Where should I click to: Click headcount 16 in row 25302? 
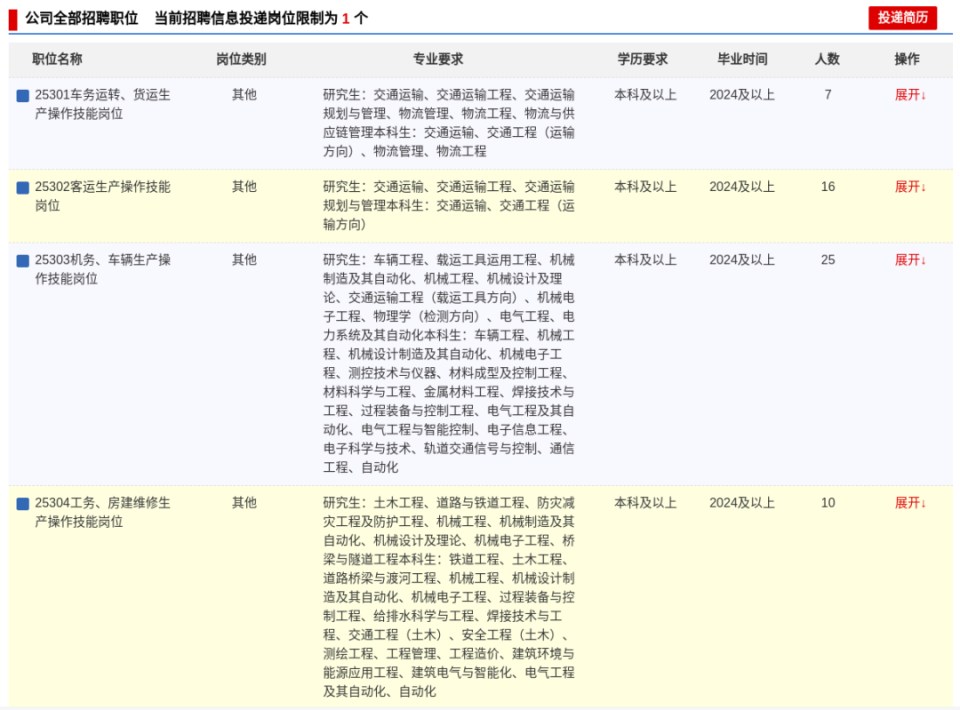coord(828,187)
